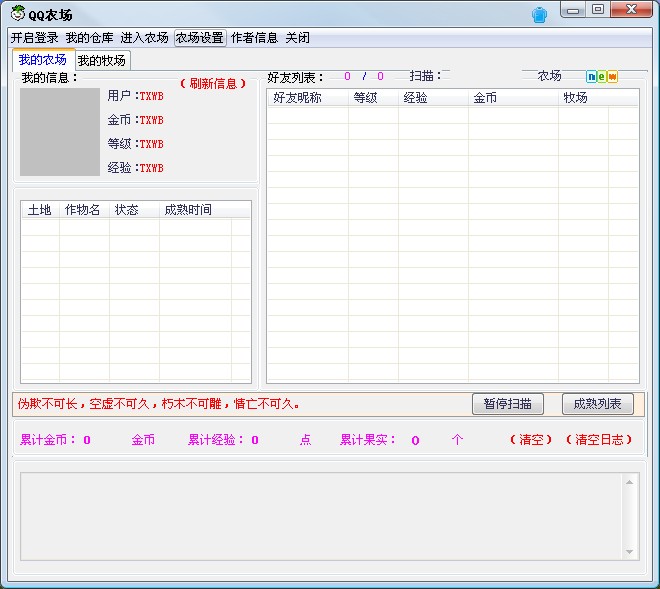Click the red 刷新信息 link

[x=213, y=83]
